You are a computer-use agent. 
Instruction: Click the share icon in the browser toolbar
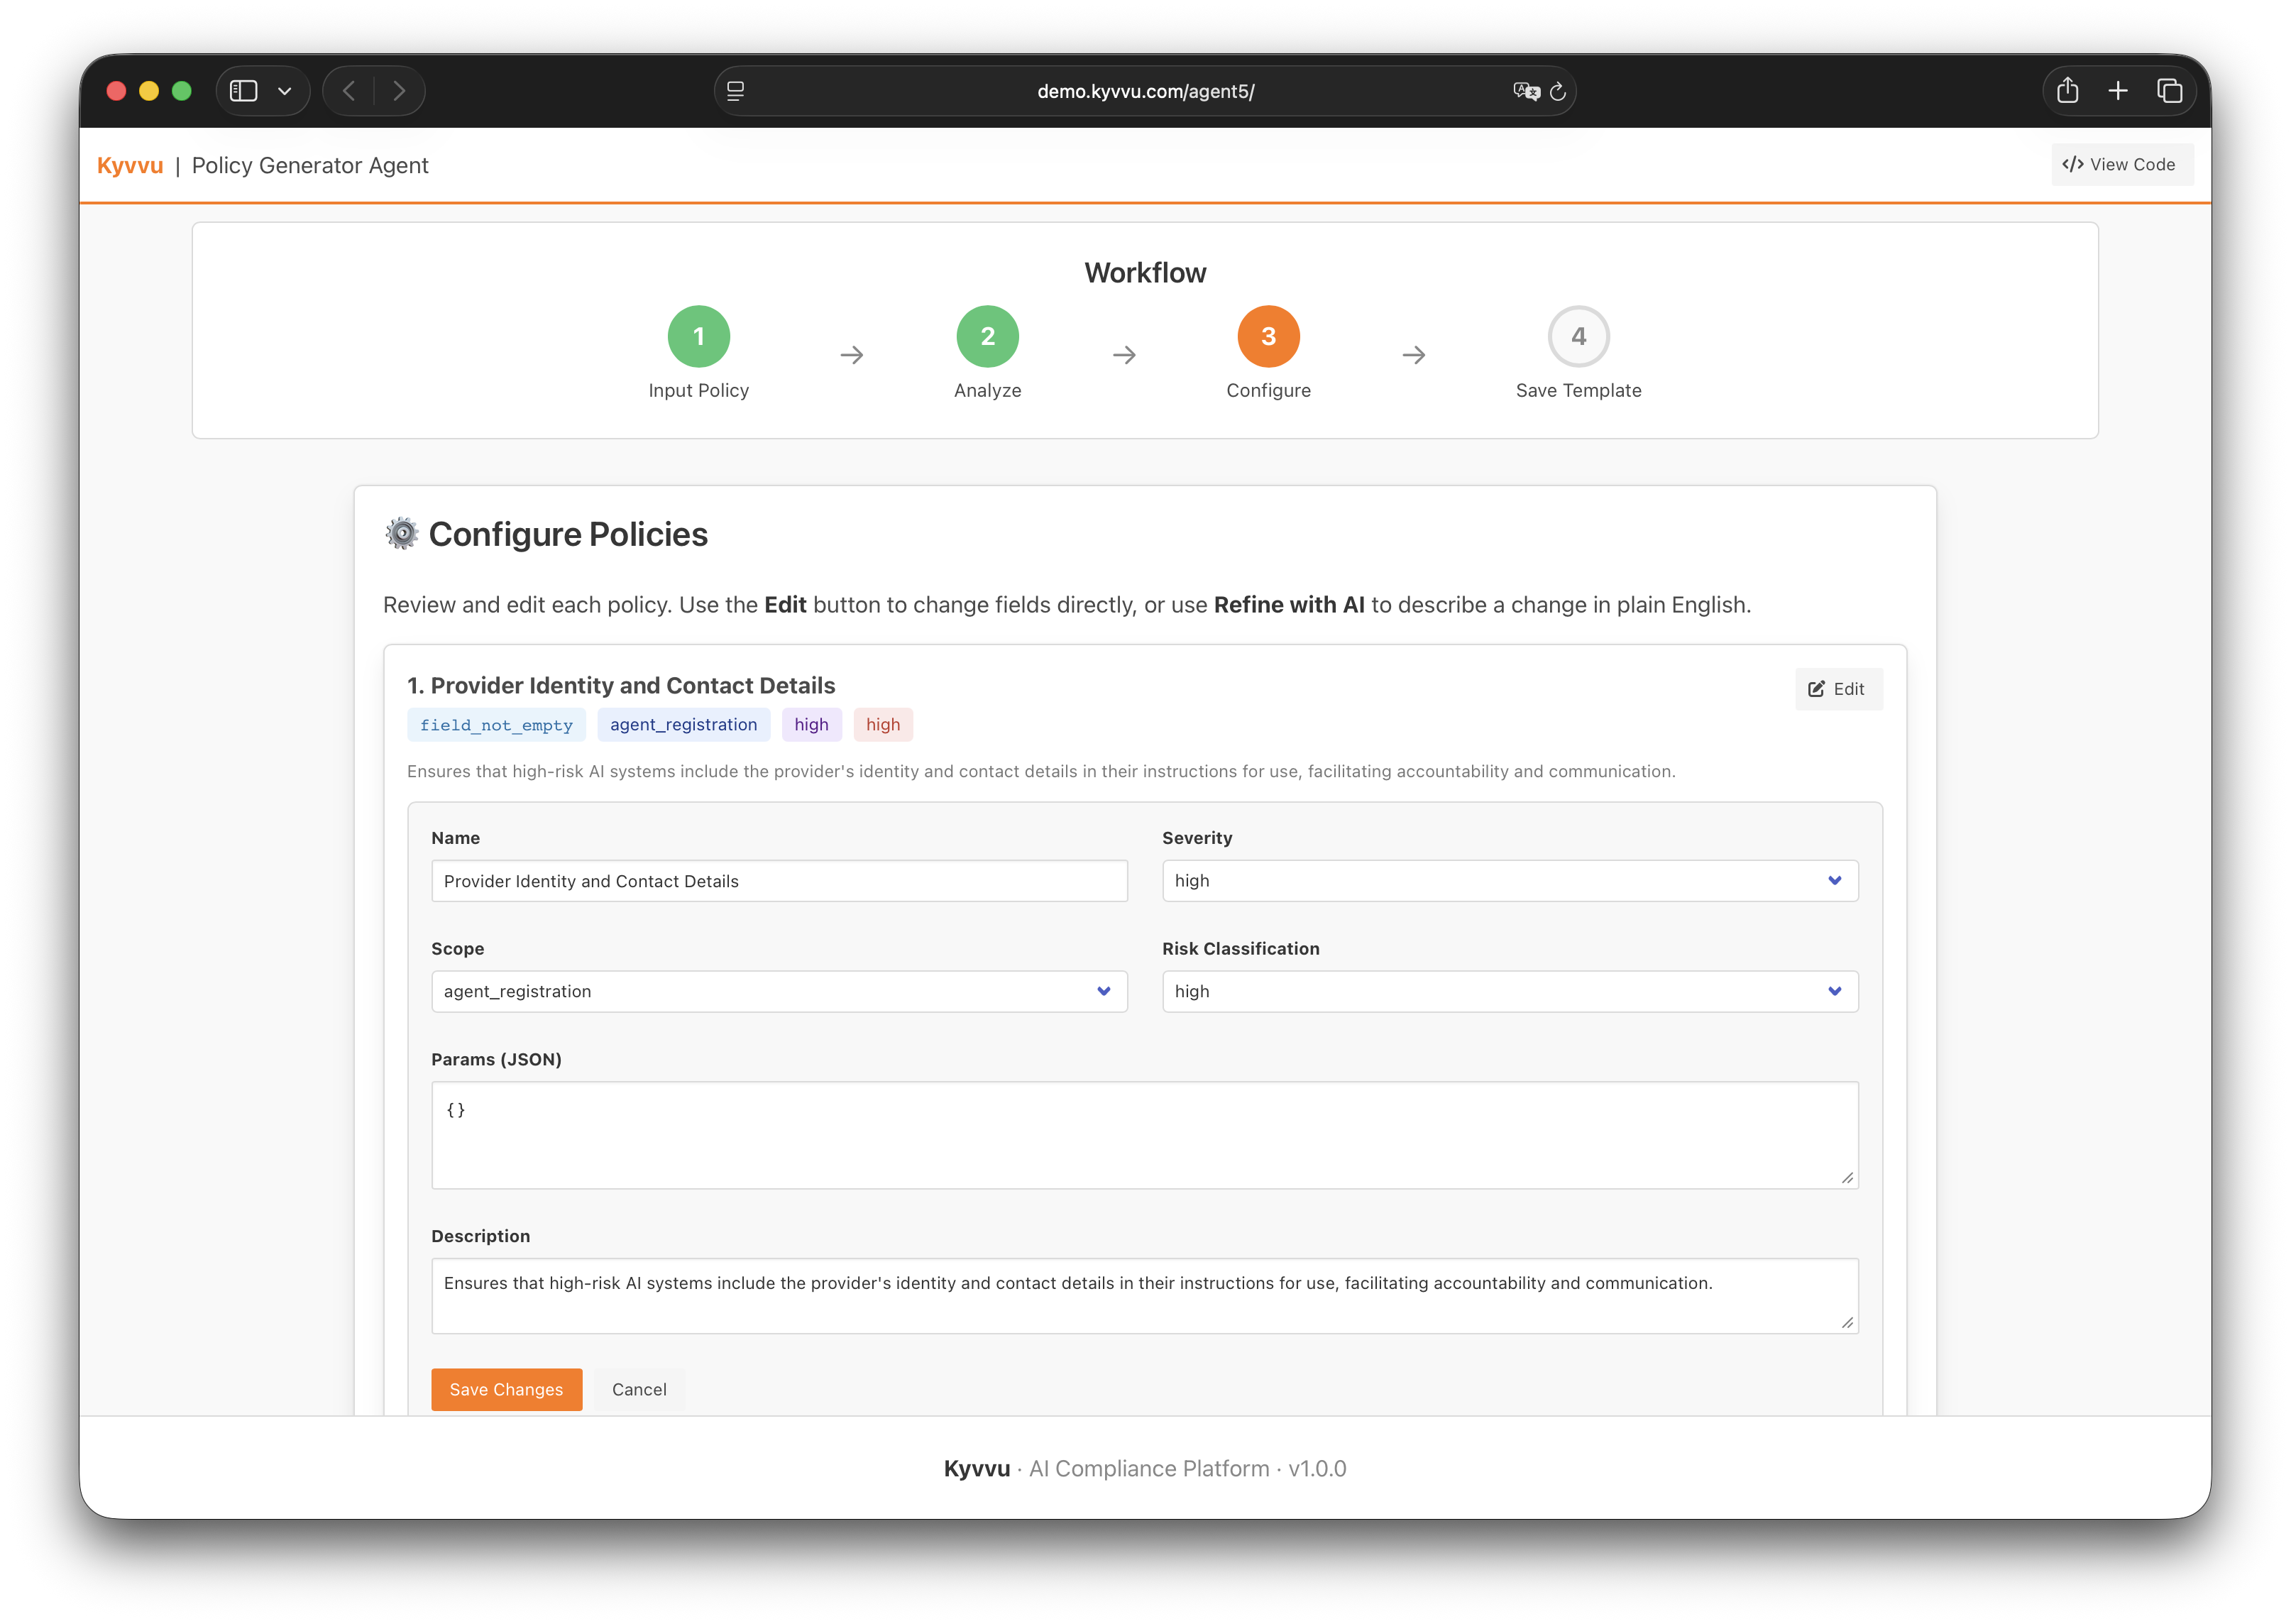pyautogui.click(x=2067, y=90)
